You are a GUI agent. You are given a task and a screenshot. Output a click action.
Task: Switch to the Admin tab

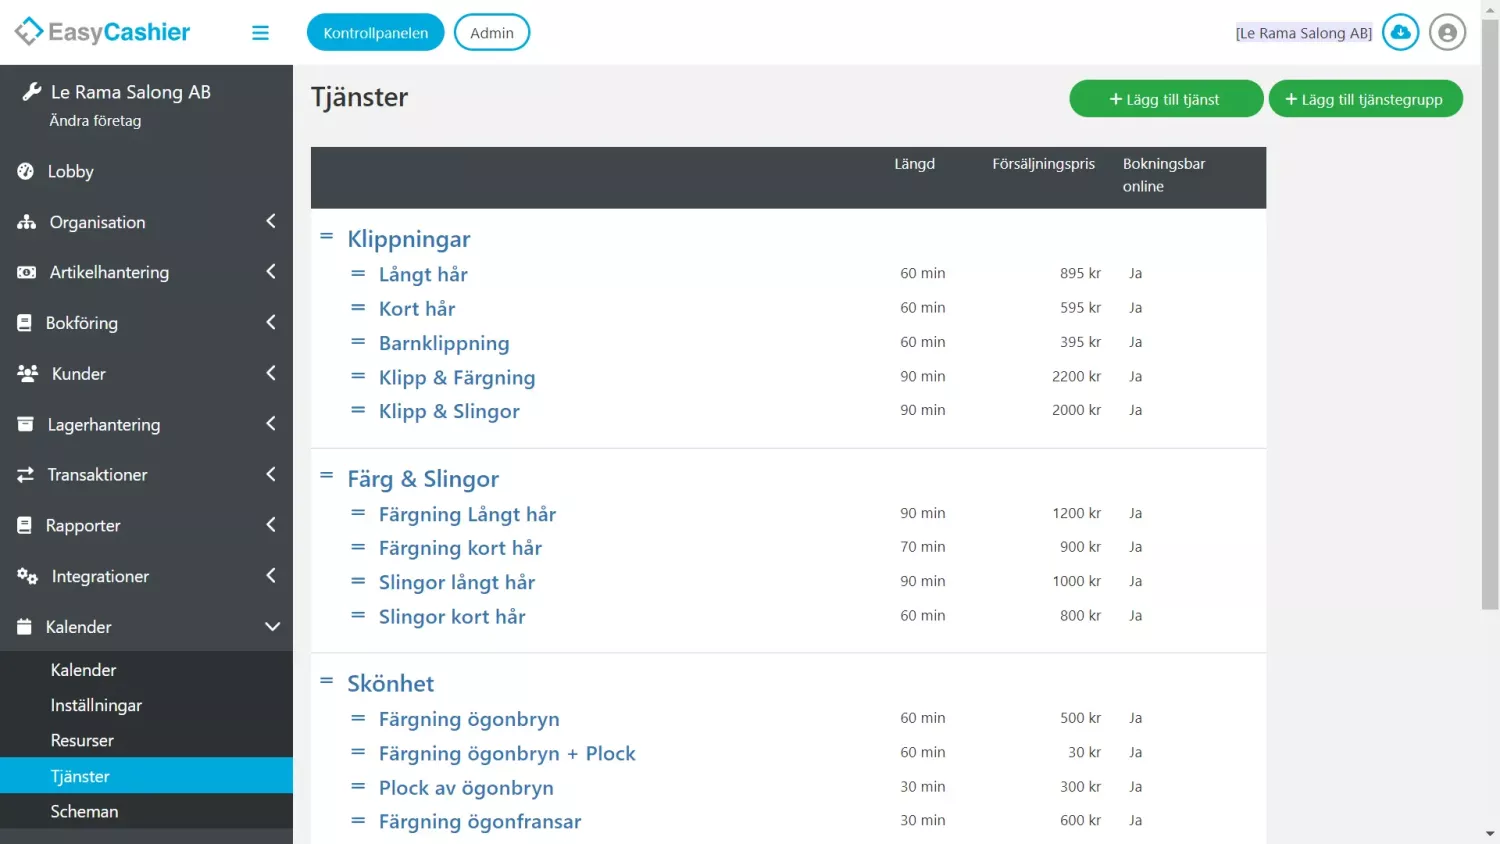491,33
